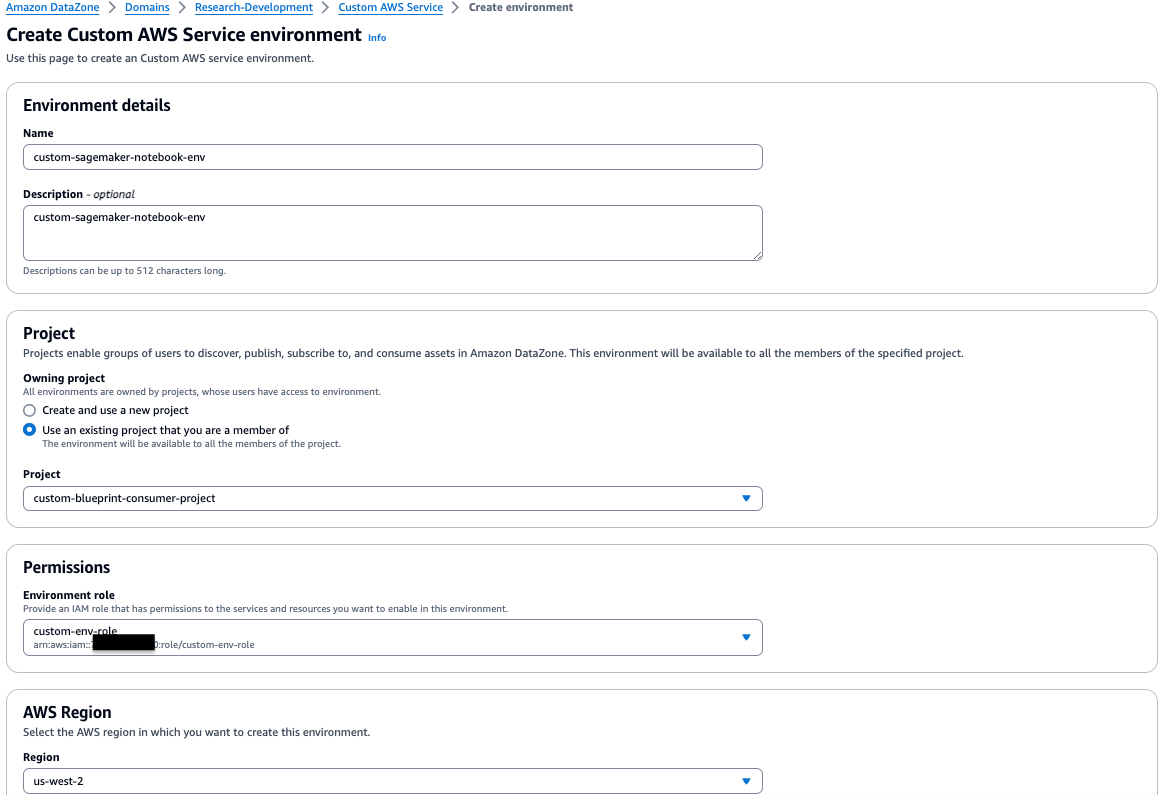This screenshot has height=795, width=1164.
Task: Click the 'Environment role' label
Action: [x=68, y=595]
